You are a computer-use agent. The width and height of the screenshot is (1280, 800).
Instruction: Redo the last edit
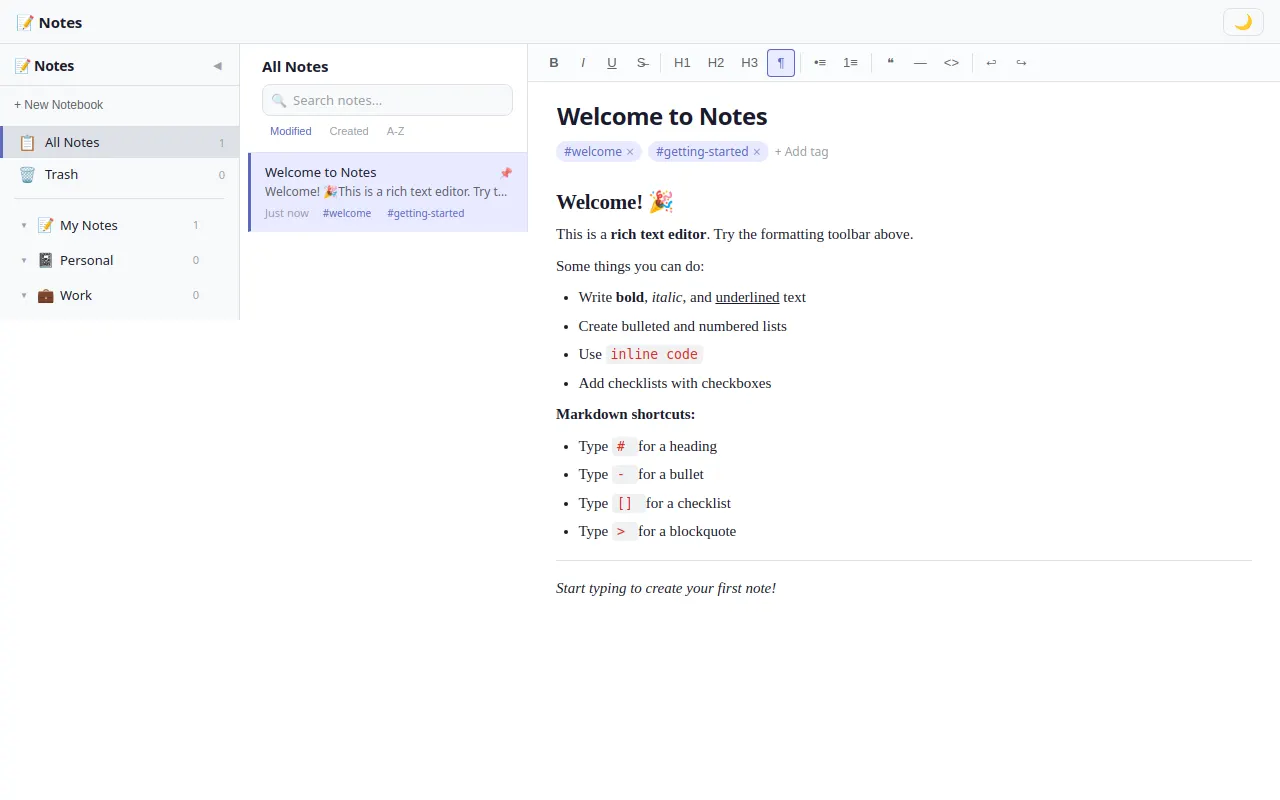pos(1021,63)
